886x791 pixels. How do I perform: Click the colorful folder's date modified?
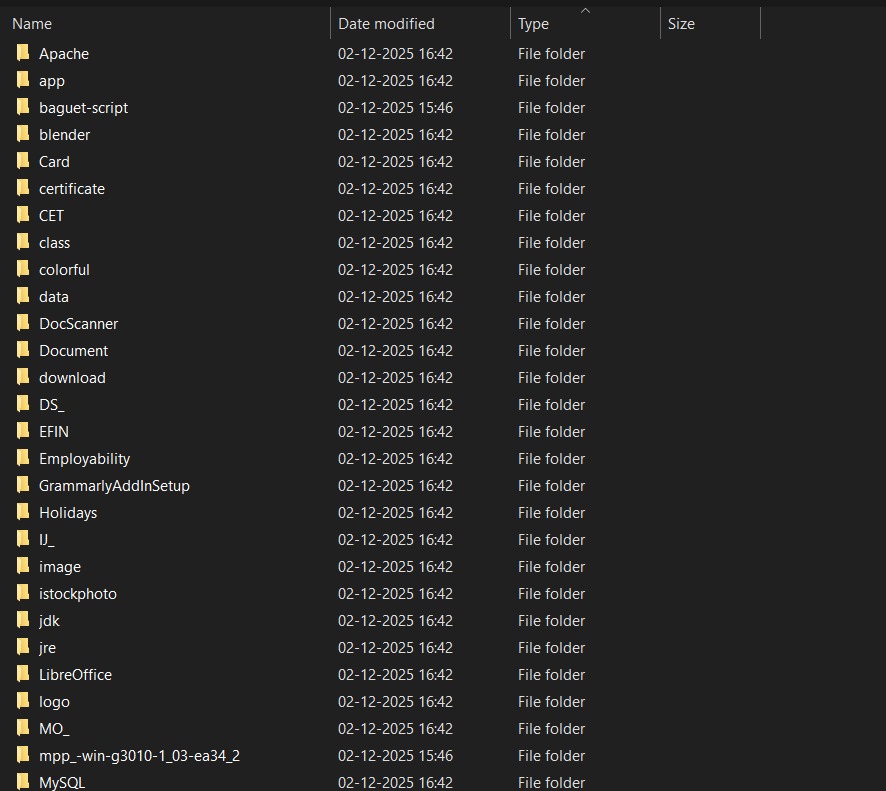(x=395, y=270)
